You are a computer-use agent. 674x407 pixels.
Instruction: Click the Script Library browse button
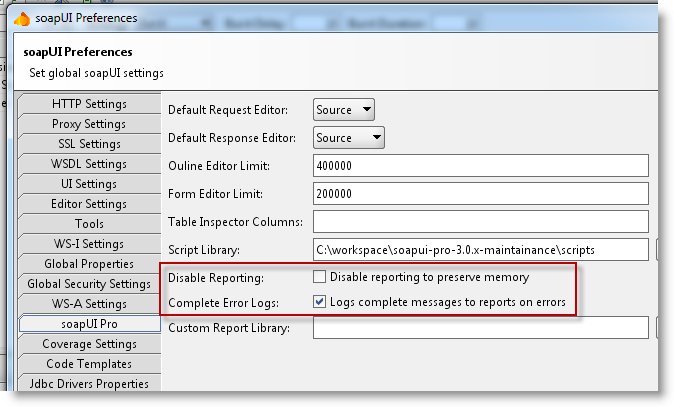click(x=657, y=250)
